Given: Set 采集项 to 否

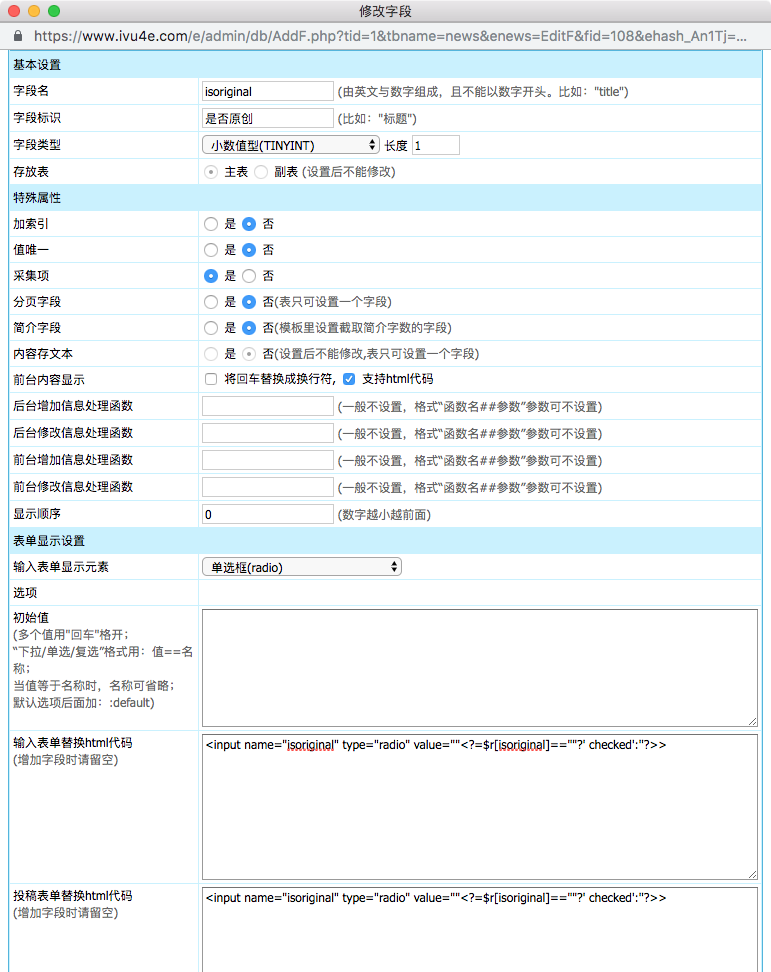Looking at the screenshot, I should 249,276.
